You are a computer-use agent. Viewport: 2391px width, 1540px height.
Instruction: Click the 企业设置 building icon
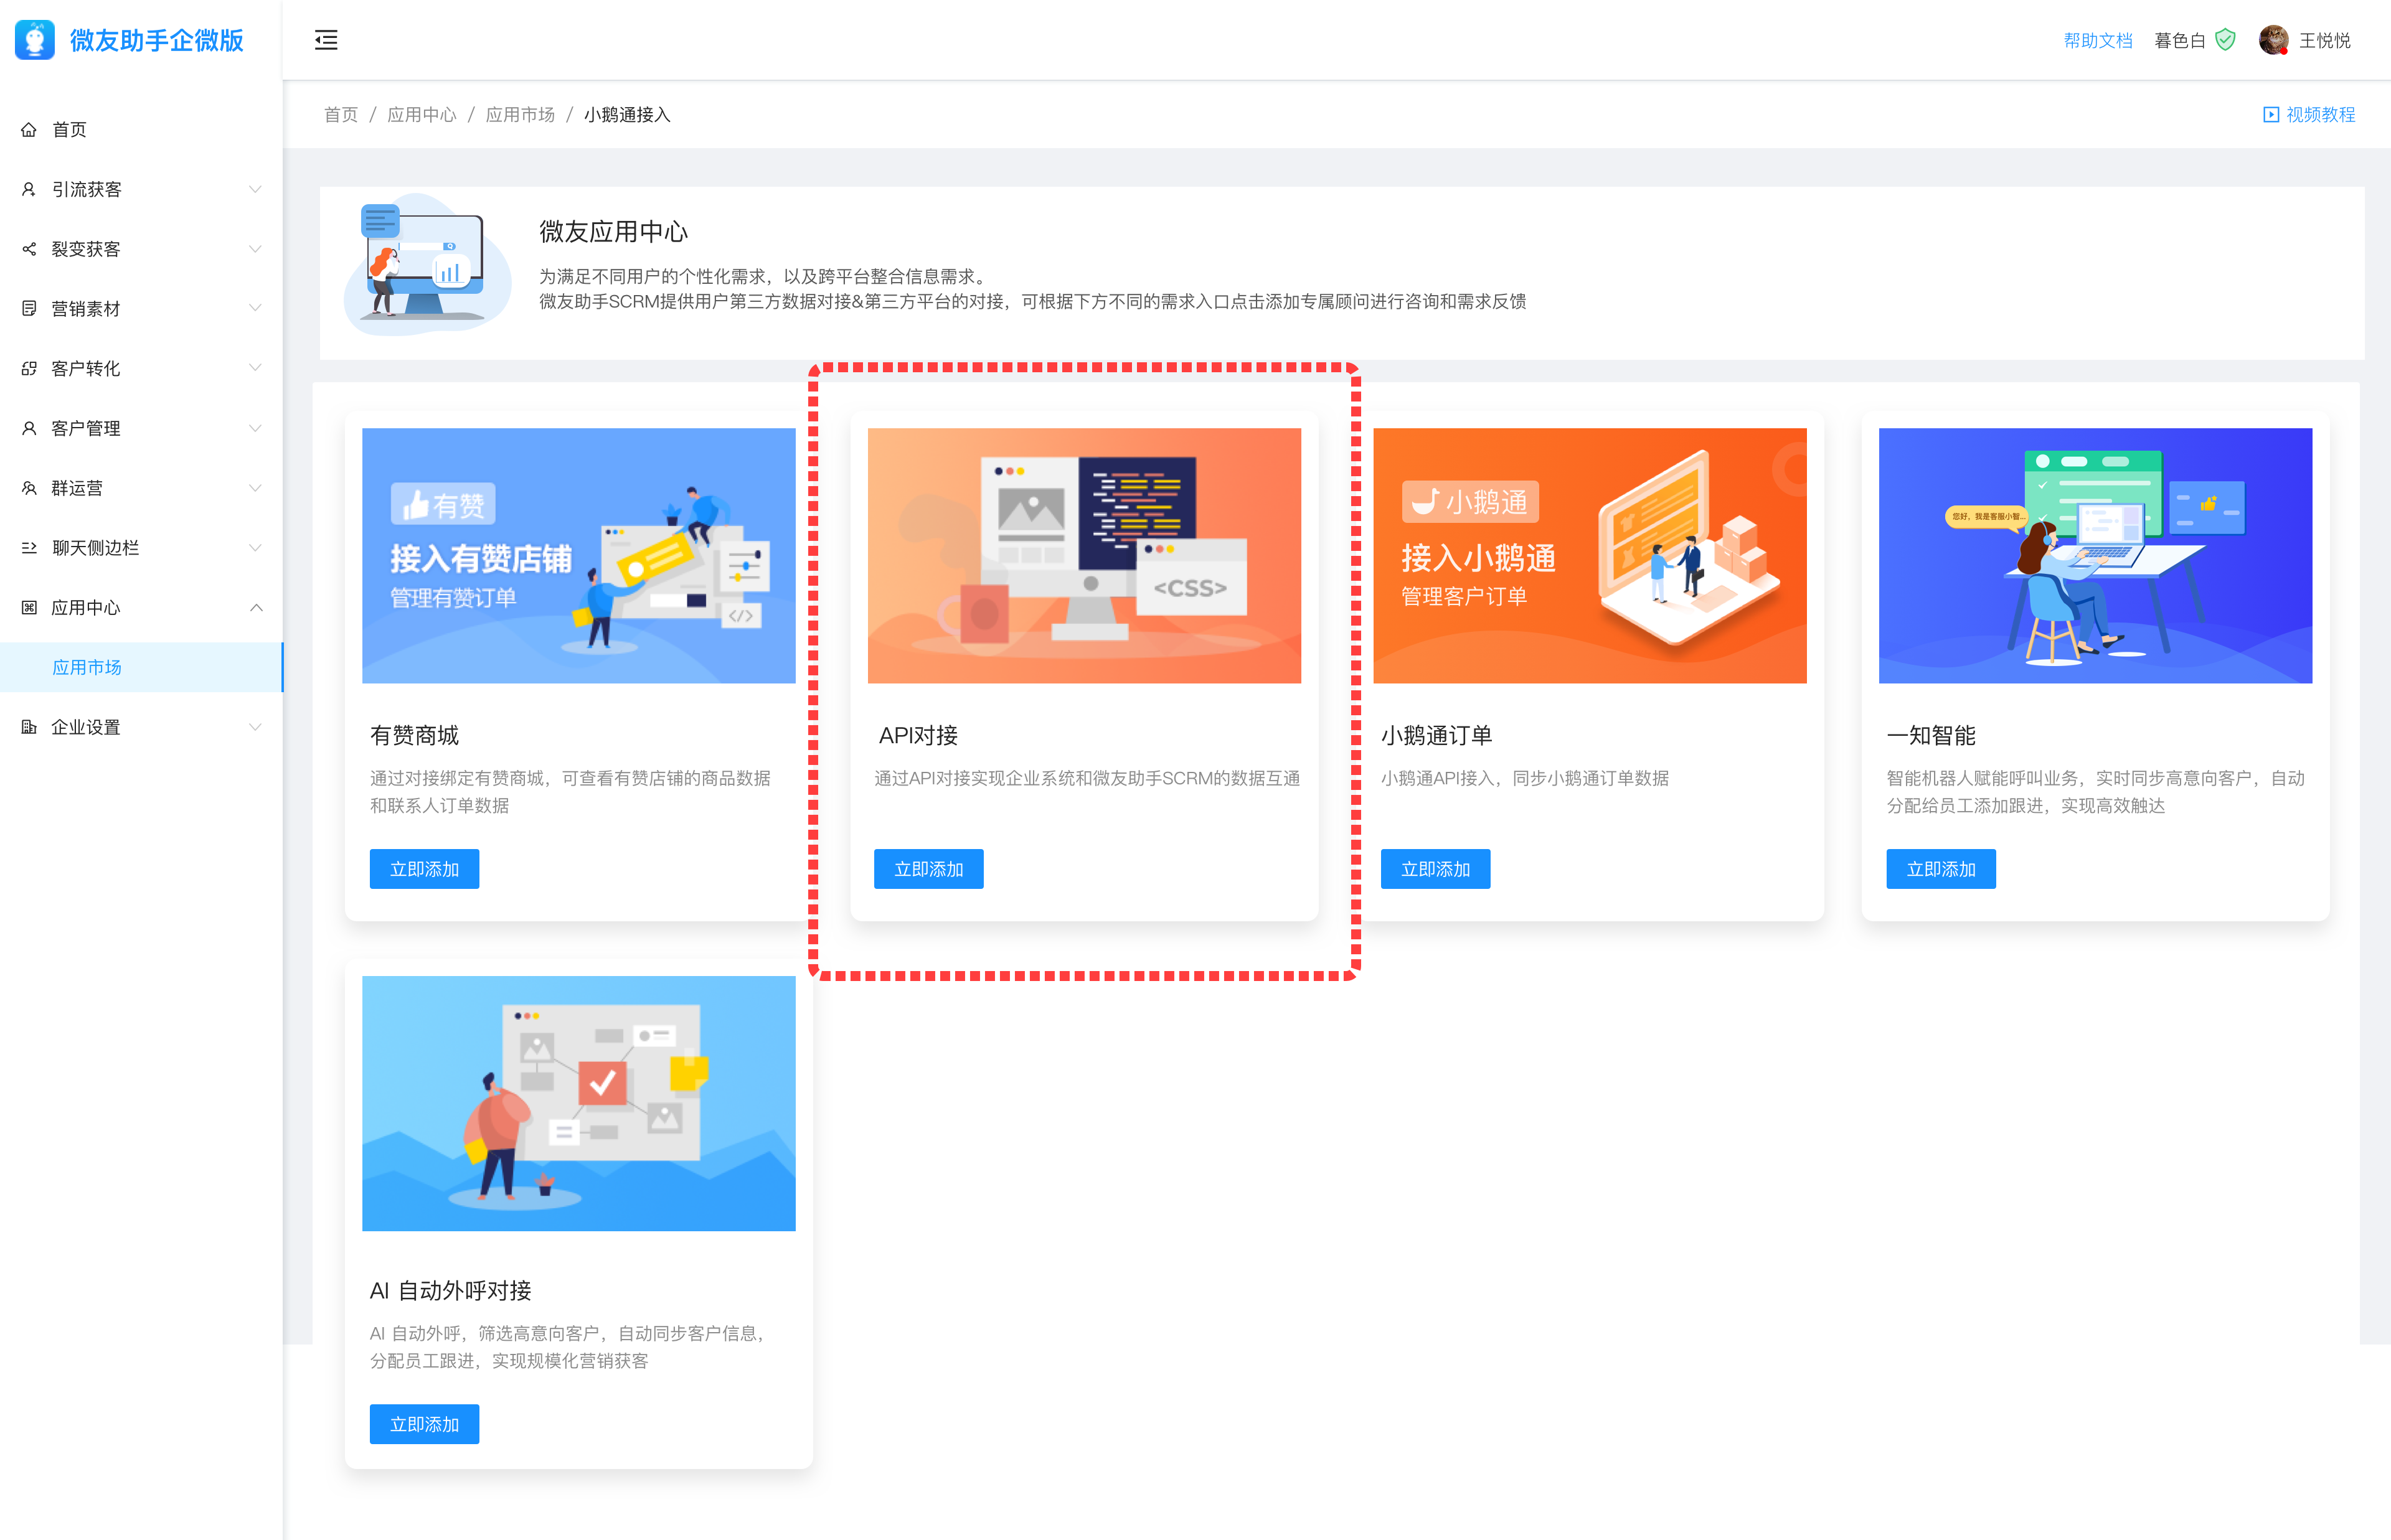click(x=29, y=727)
